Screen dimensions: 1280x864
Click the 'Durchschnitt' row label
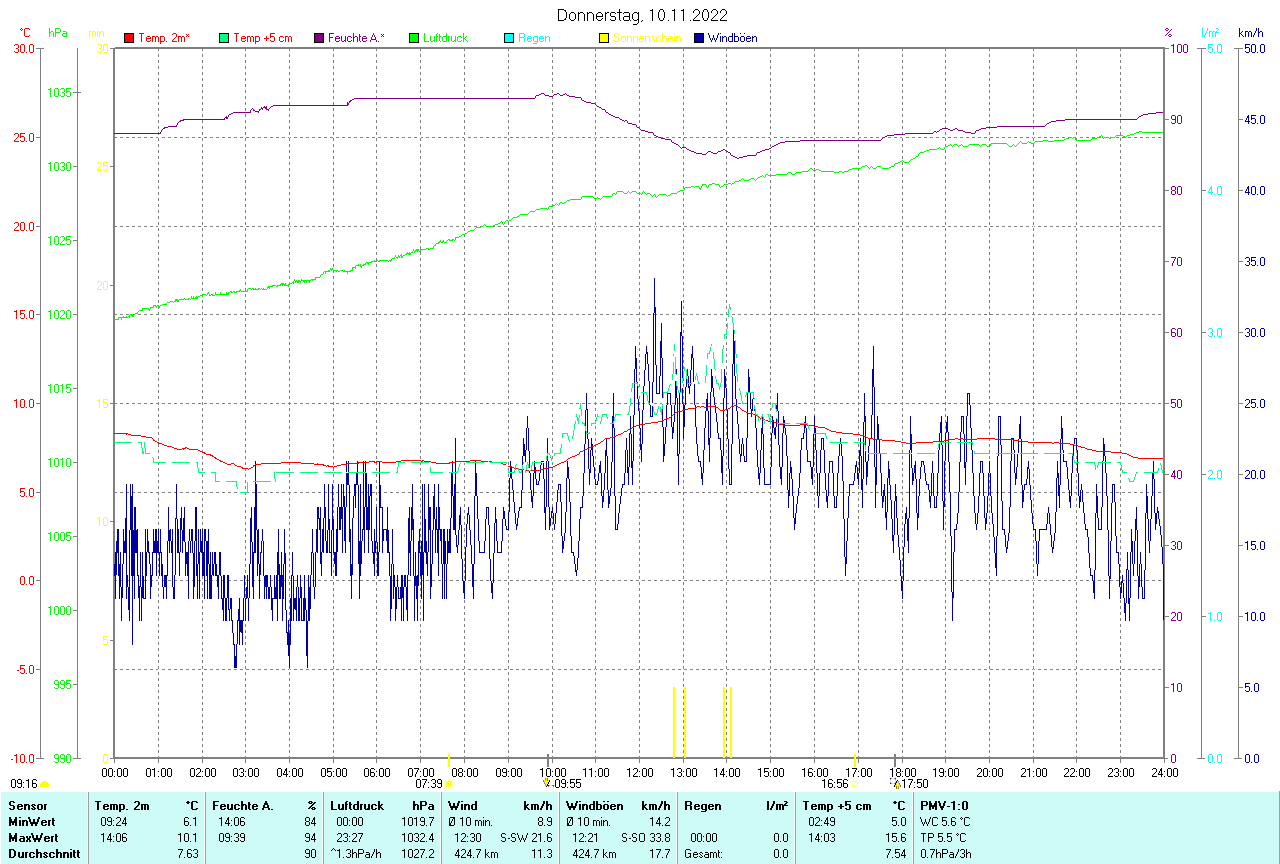click(x=44, y=854)
